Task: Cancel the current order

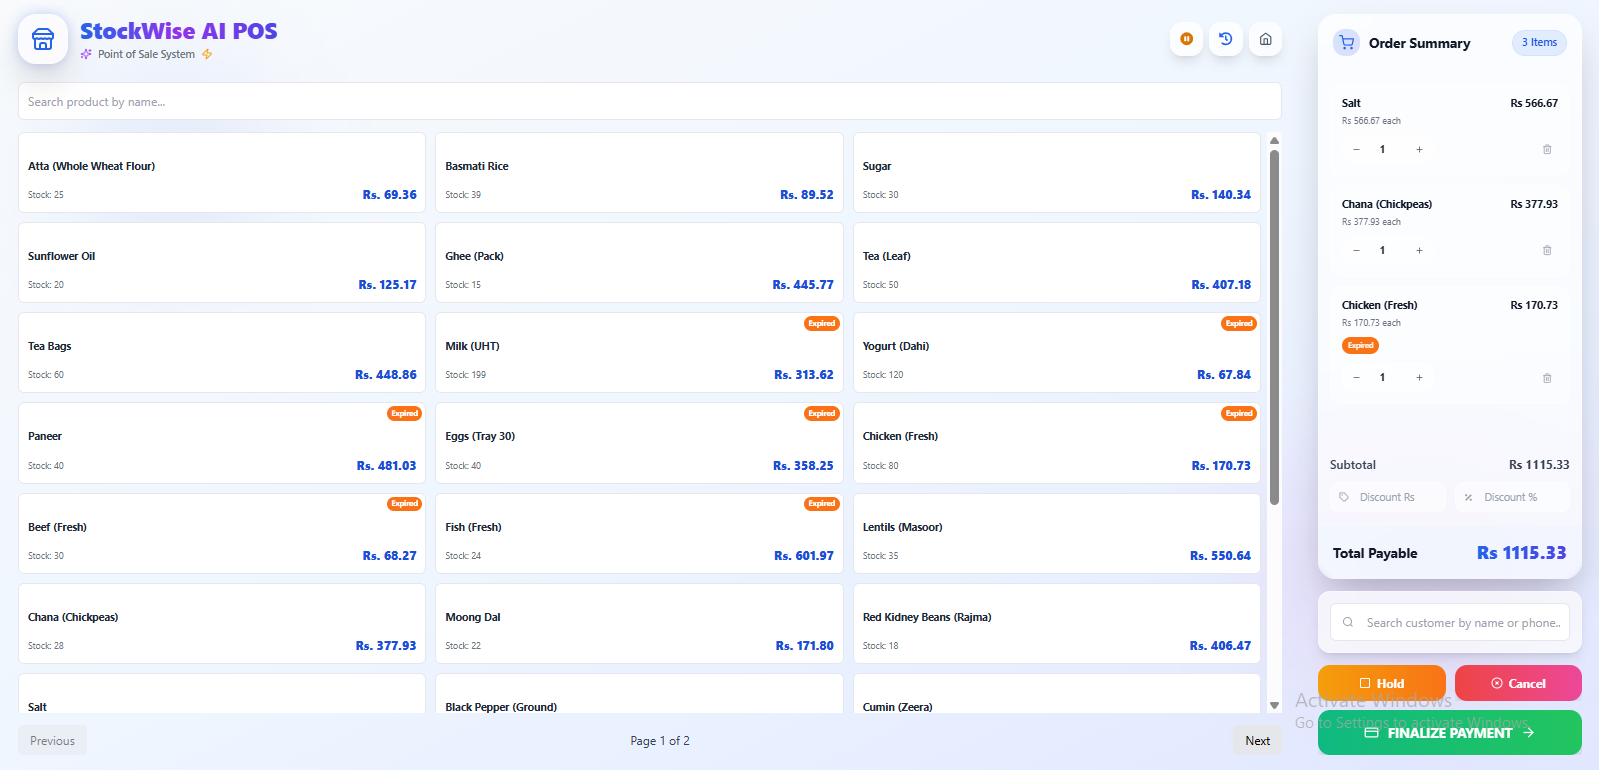Action: pos(1517,683)
